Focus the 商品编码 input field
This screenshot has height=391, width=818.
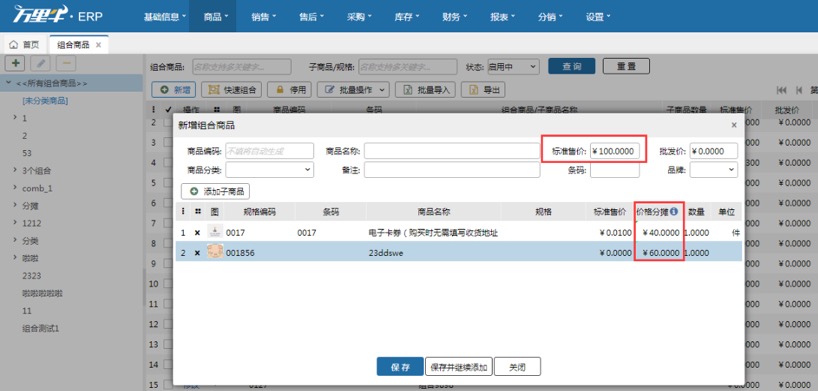(269, 151)
